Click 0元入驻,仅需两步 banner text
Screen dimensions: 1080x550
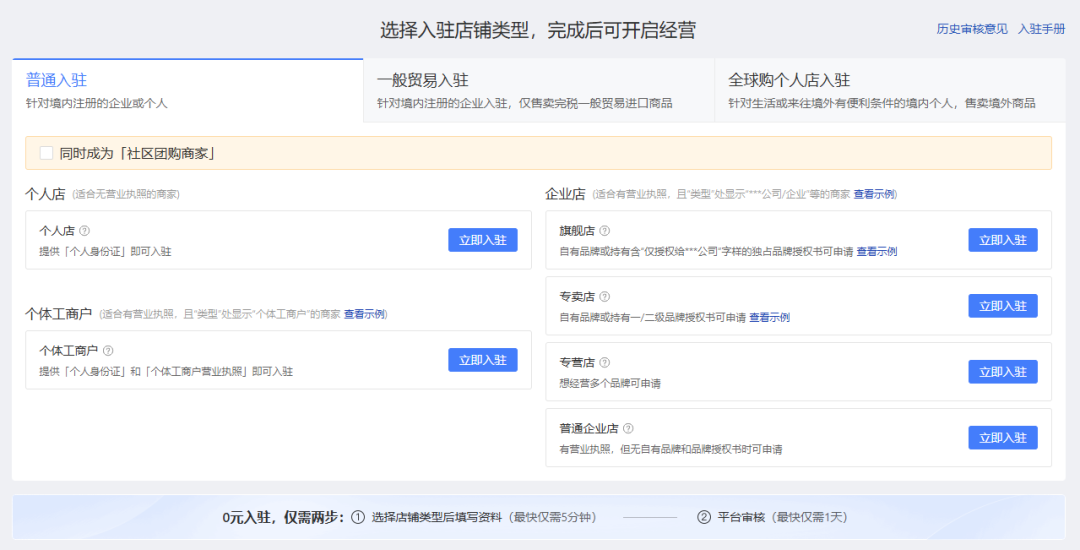click(282, 517)
